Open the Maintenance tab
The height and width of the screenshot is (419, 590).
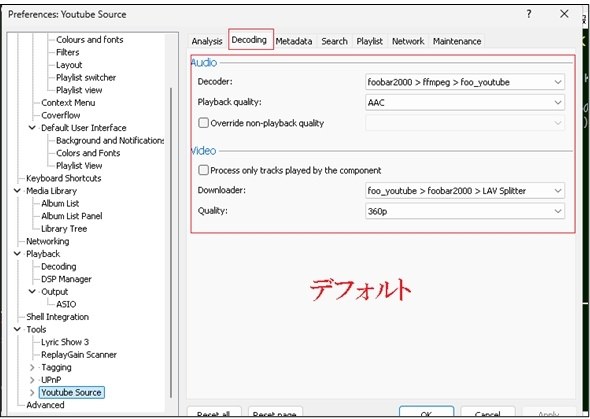pyautogui.click(x=457, y=41)
